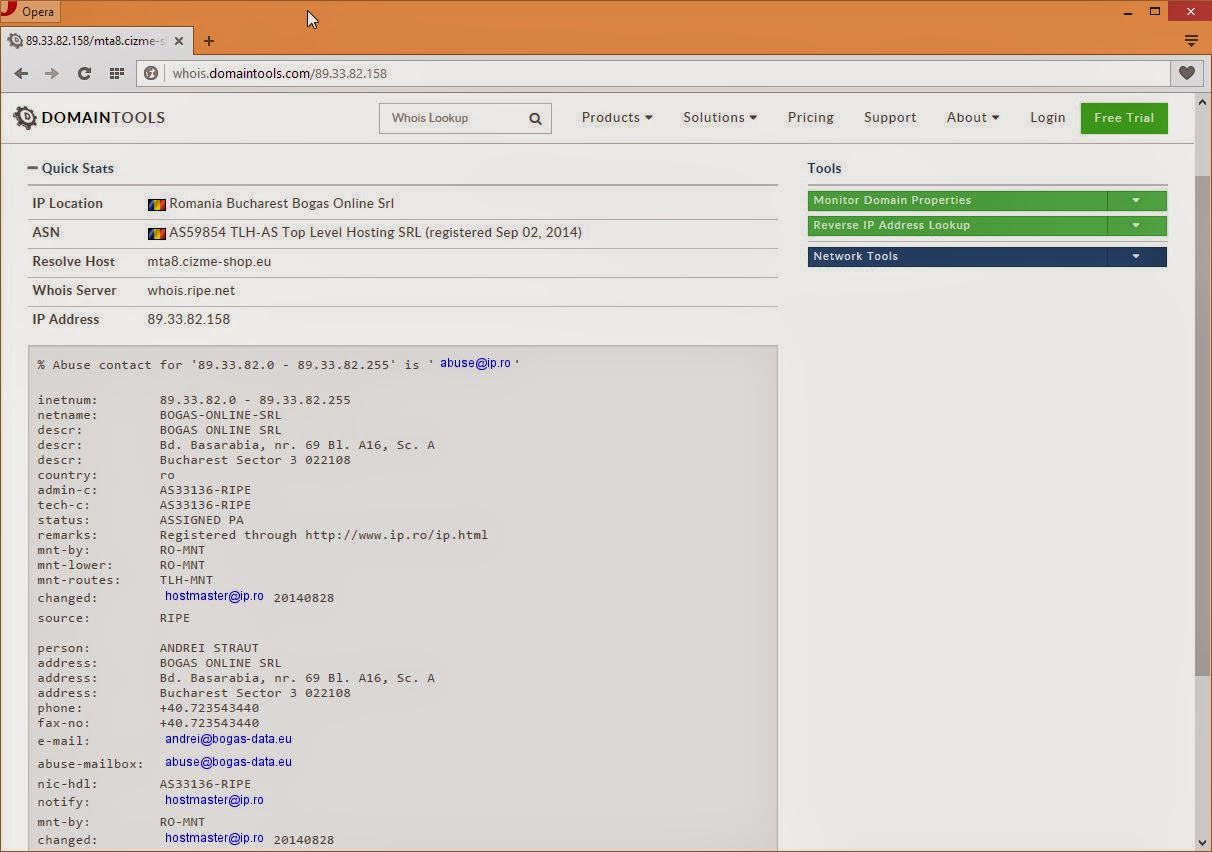Click hostmaster@ip.ro link beside first changed field
This screenshot has height=852, width=1212.
(x=214, y=596)
